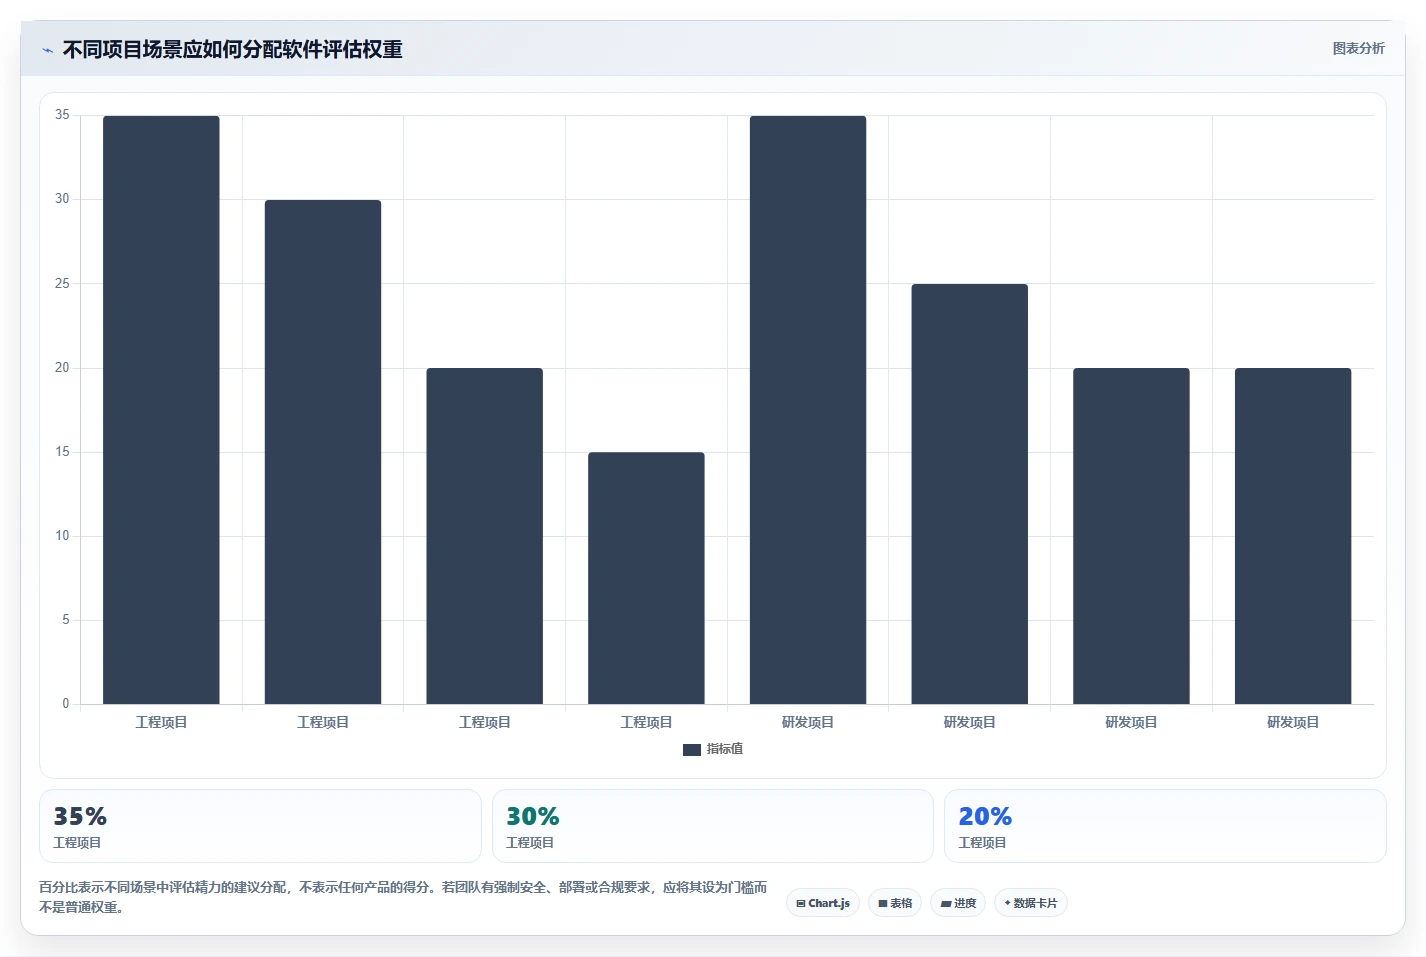Click the 工程项目 caption under the 35% value

pos(77,843)
